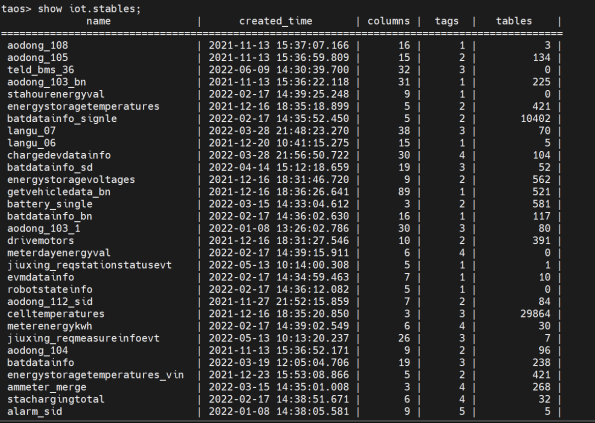Select the table name 'aodong_103_1'
The image size is (595, 423).
[44, 228]
